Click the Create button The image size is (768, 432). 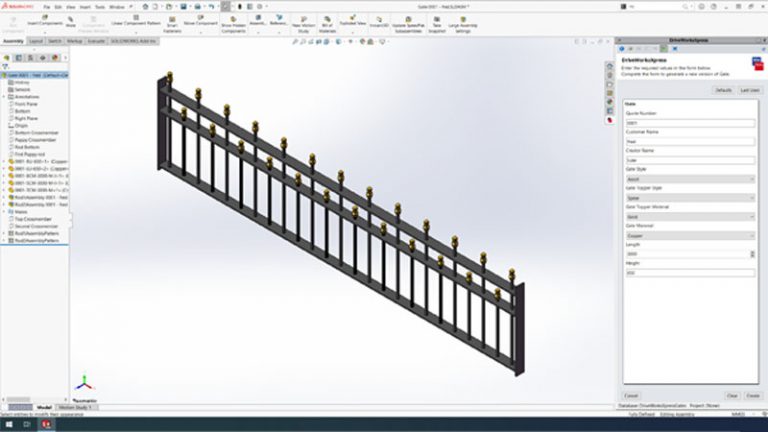coord(752,395)
